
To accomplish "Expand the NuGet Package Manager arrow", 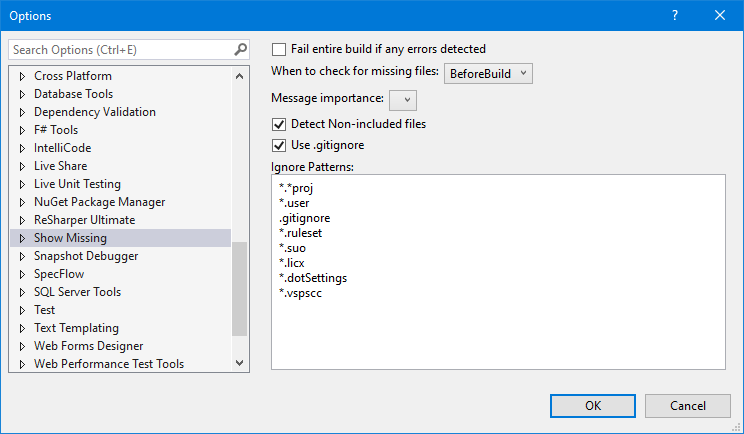I will pos(22,202).
